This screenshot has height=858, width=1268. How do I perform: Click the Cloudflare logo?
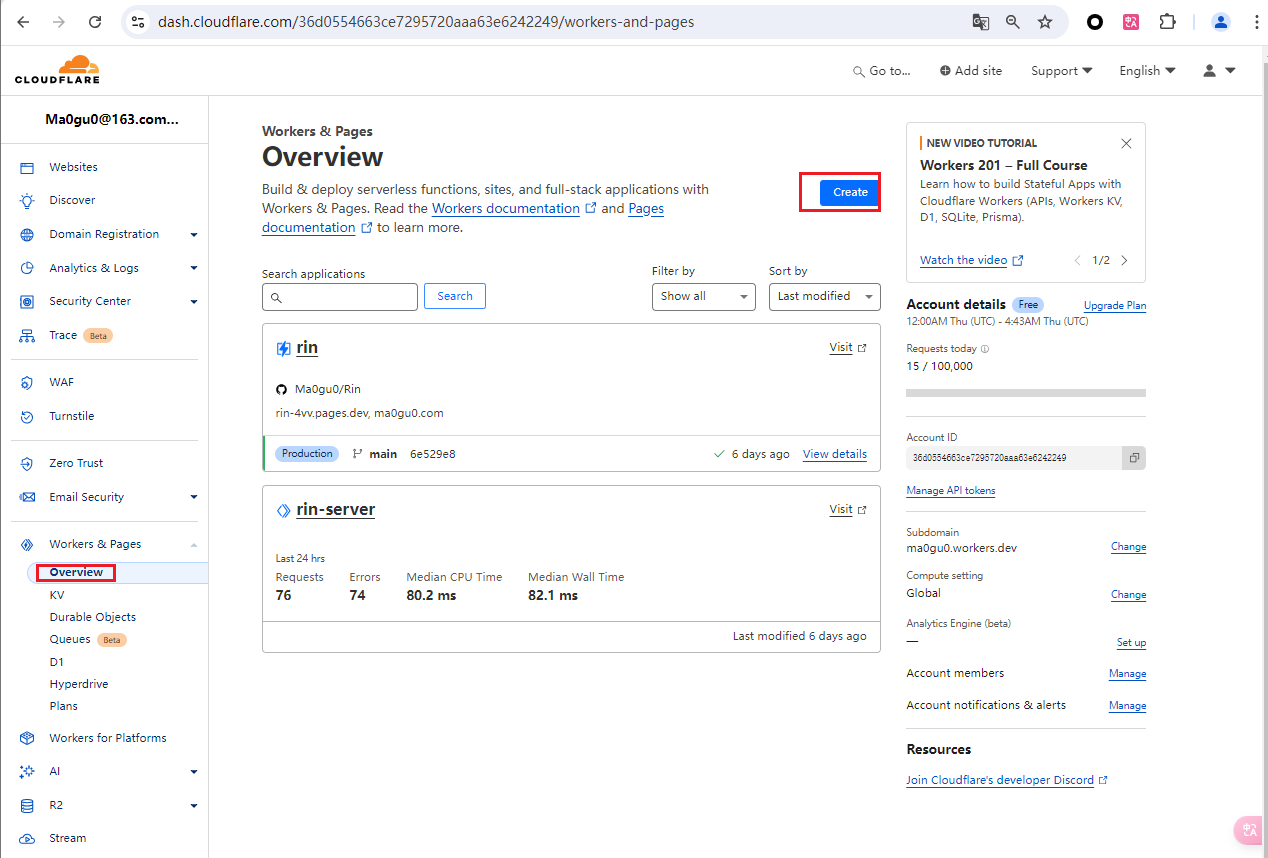[x=57, y=70]
